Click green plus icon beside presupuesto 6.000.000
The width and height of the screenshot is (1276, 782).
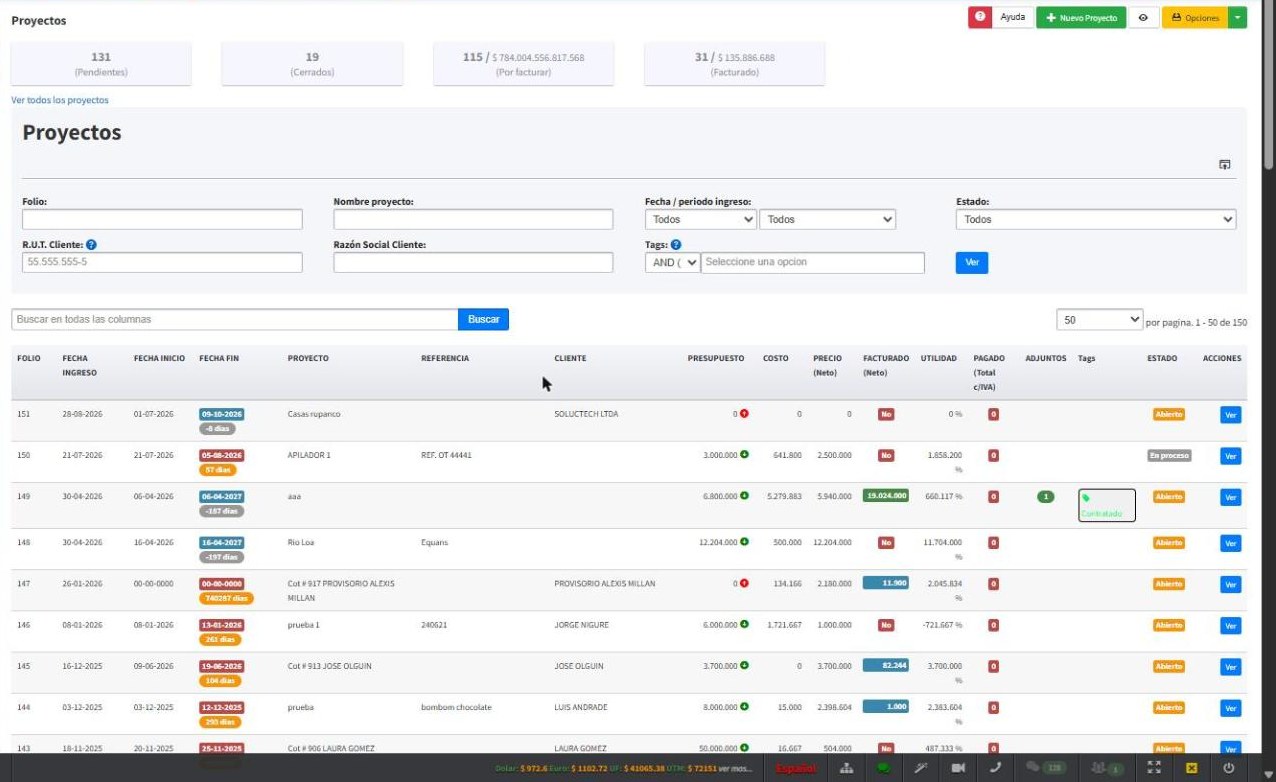pos(744,624)
